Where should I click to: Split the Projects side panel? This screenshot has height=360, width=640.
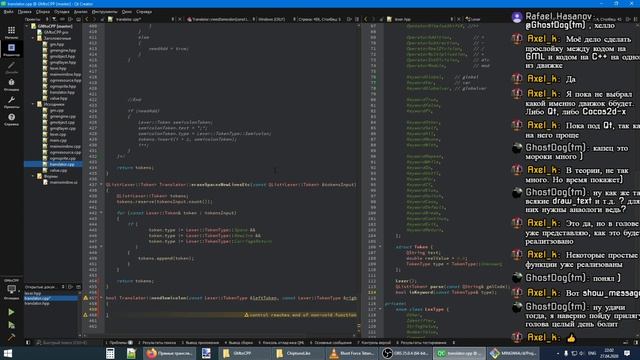tap(70, 19)
